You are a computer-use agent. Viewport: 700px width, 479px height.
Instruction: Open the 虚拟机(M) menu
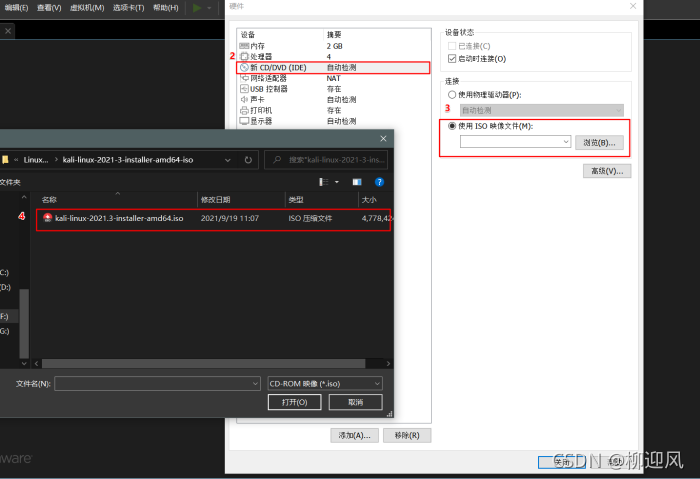click(87, 8)
